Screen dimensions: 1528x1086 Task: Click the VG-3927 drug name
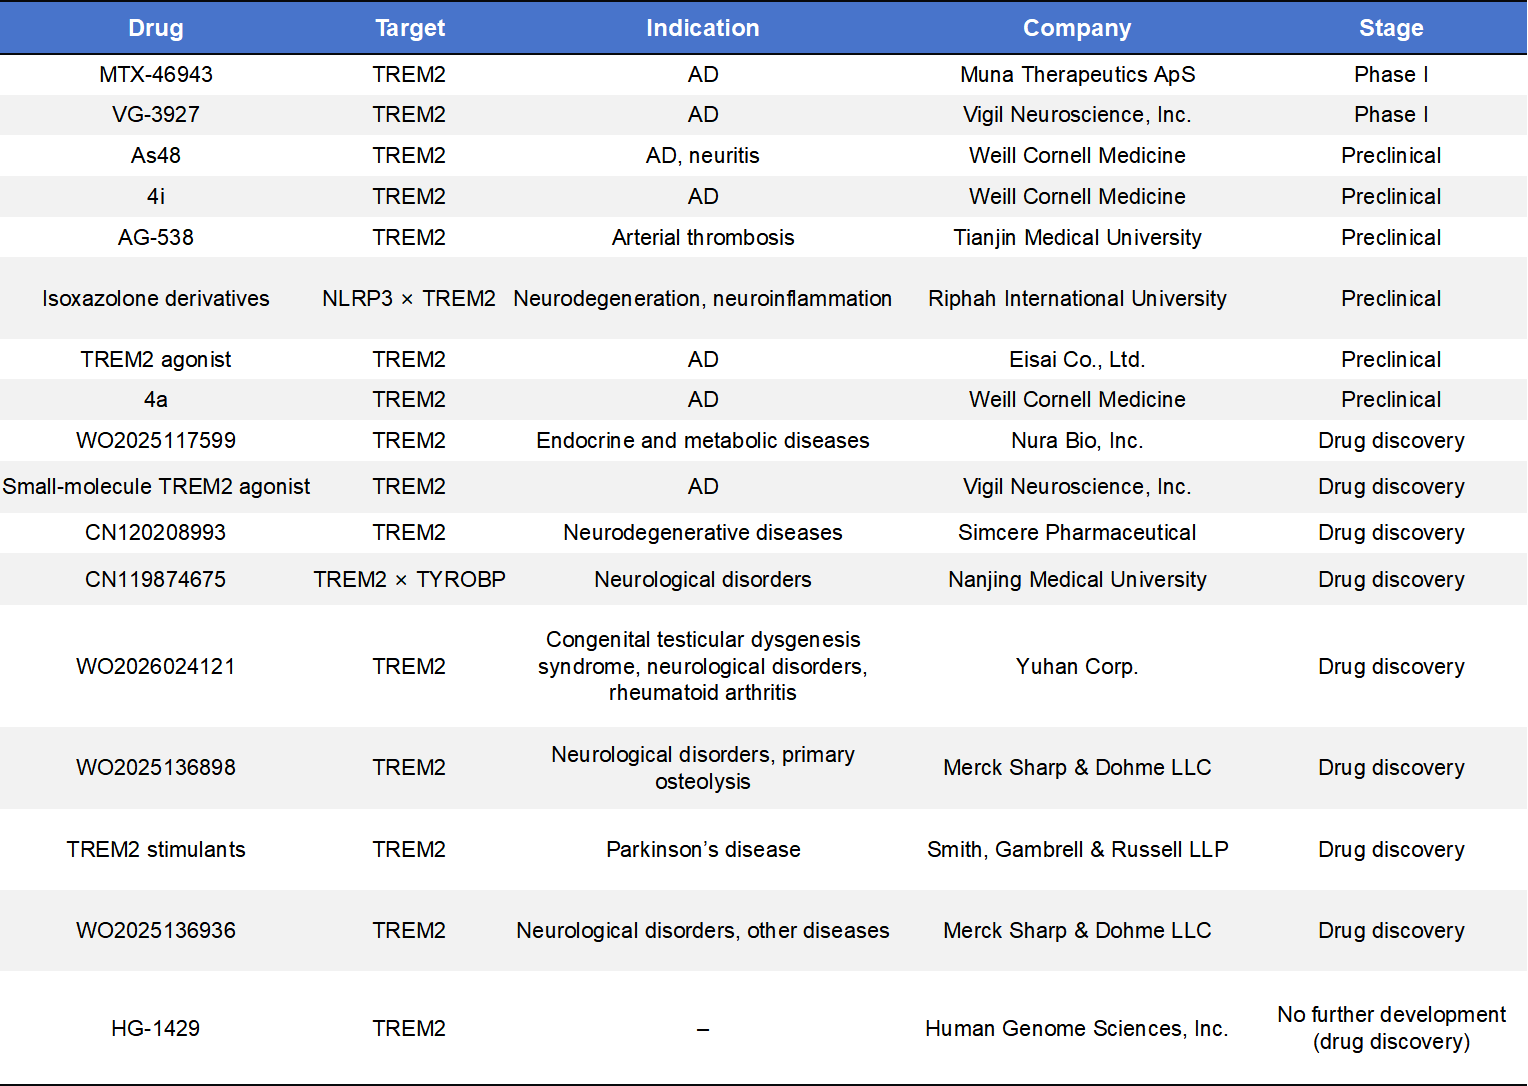tap(155, 115)
